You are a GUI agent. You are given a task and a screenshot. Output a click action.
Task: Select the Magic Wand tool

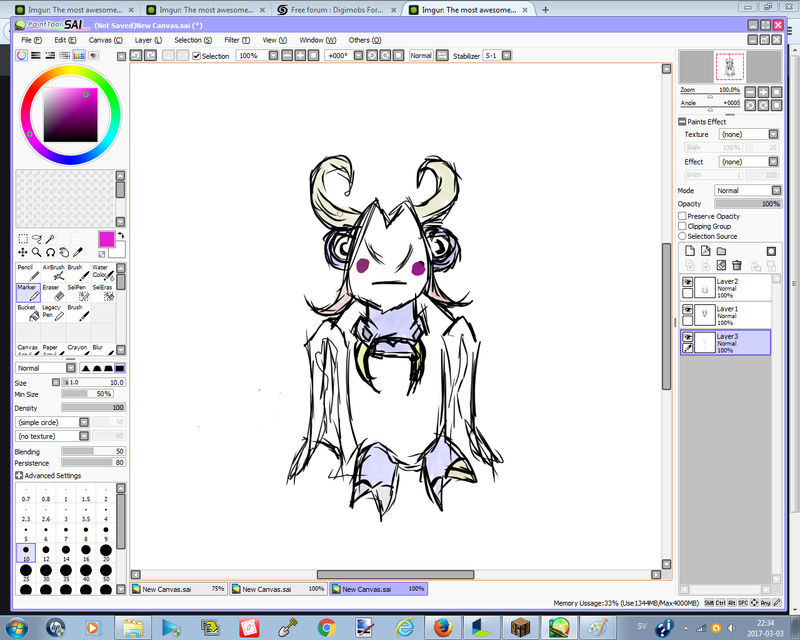(x=50, y=239)
